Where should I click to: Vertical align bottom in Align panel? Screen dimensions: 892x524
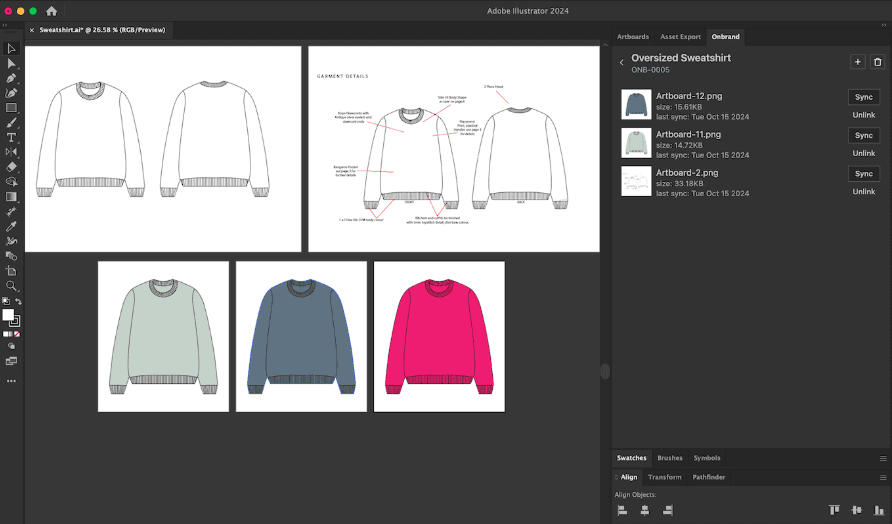[879, 510]
